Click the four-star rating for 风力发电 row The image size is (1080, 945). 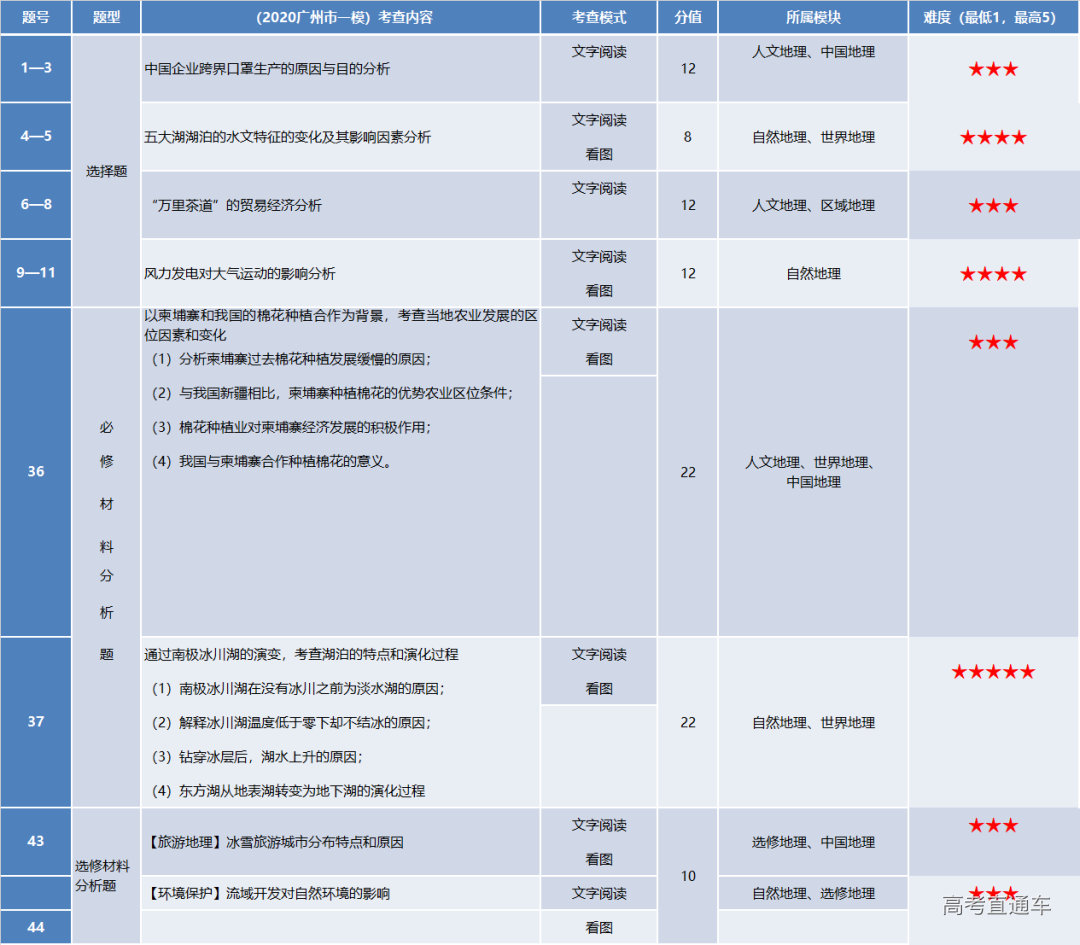coord(992,273)
